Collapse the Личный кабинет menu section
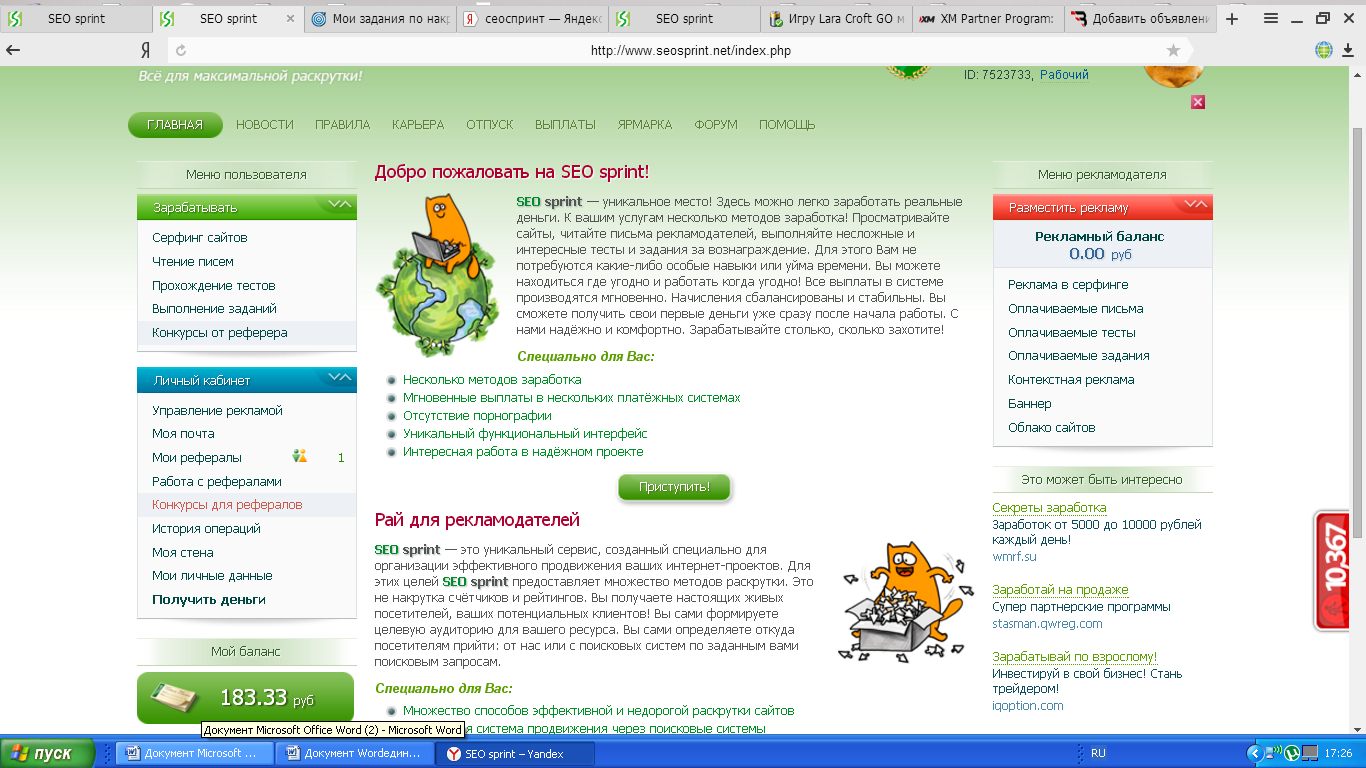 tap(339, 379)
